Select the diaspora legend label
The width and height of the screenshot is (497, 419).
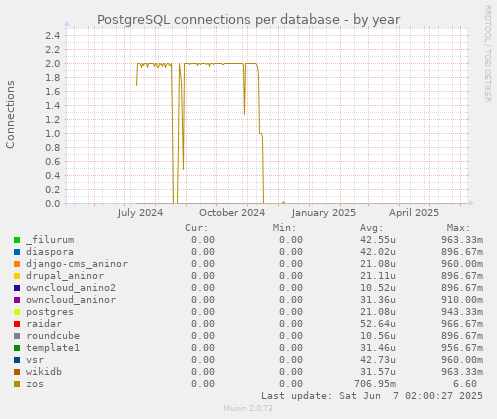(50, 252)
